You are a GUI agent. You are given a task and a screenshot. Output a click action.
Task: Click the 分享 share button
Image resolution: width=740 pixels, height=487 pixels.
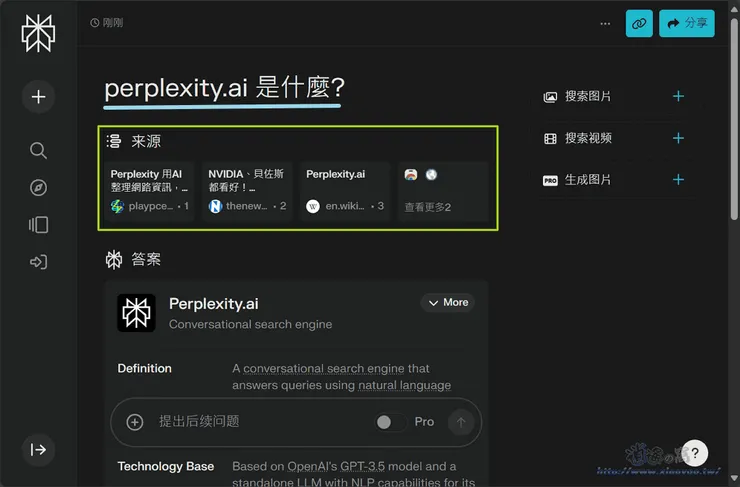pyautogui.click(x=687, y=23)
